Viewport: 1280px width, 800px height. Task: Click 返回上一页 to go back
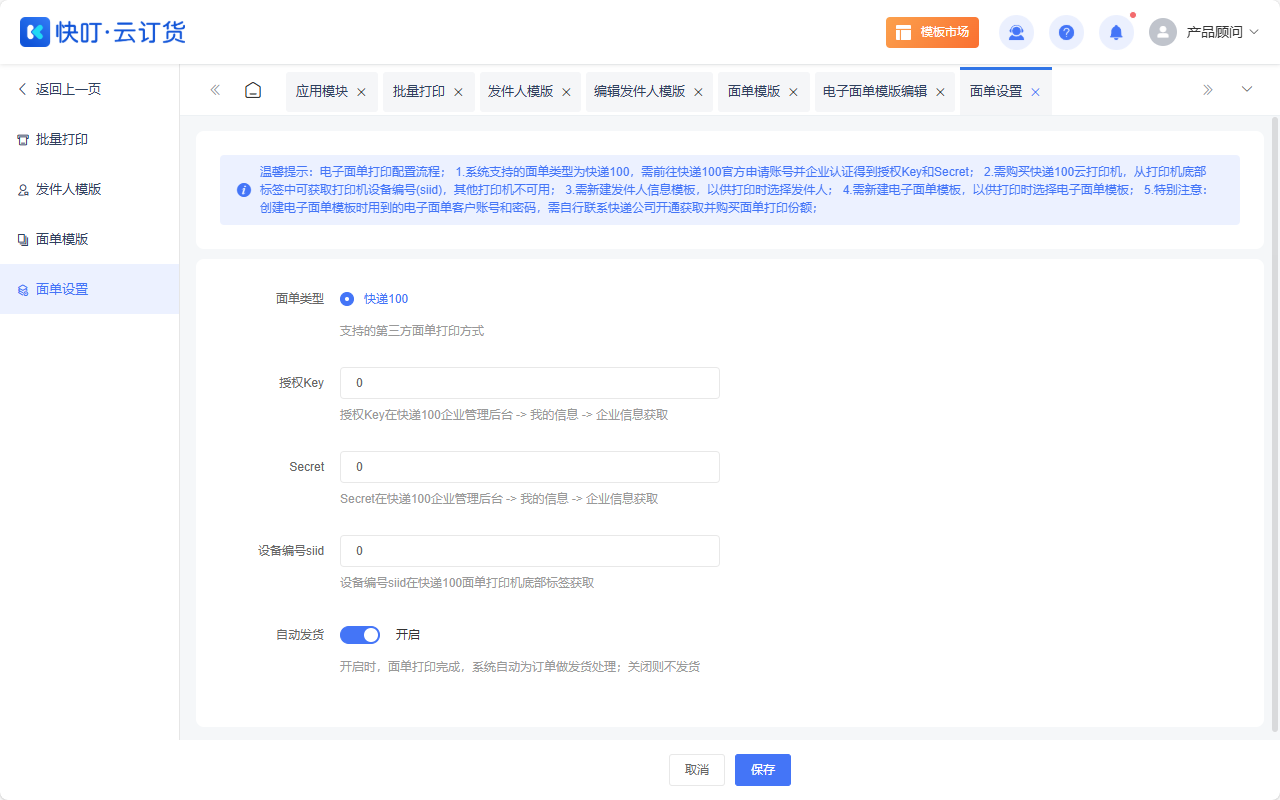pos(60,89)
